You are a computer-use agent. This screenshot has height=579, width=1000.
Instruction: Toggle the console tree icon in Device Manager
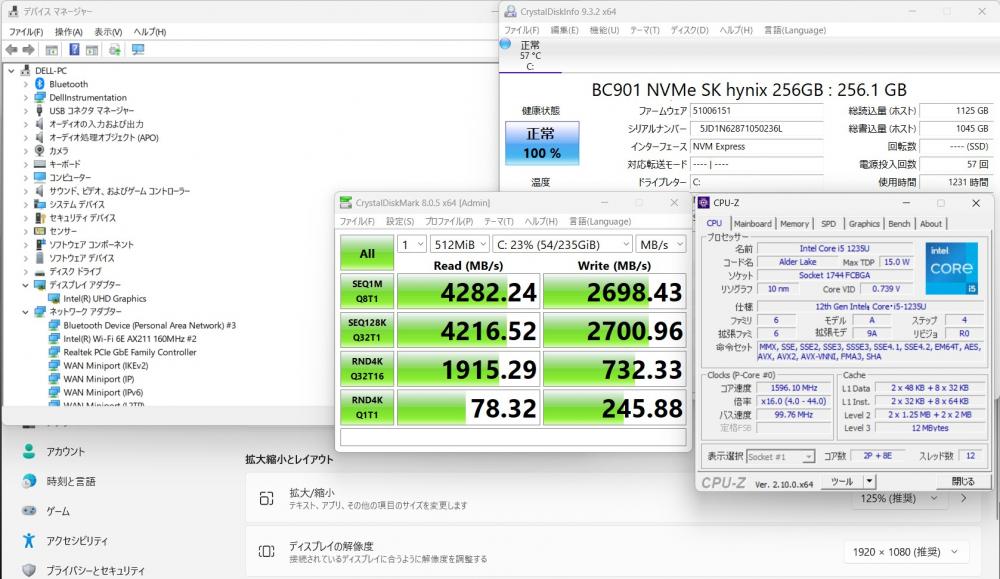coord(52,50)
